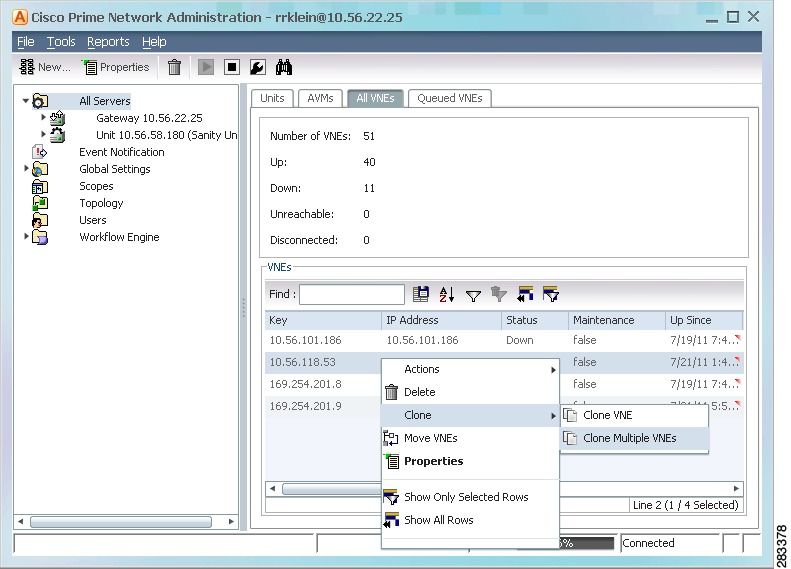
Task: Switch to the Units tab
Action: 272,98
